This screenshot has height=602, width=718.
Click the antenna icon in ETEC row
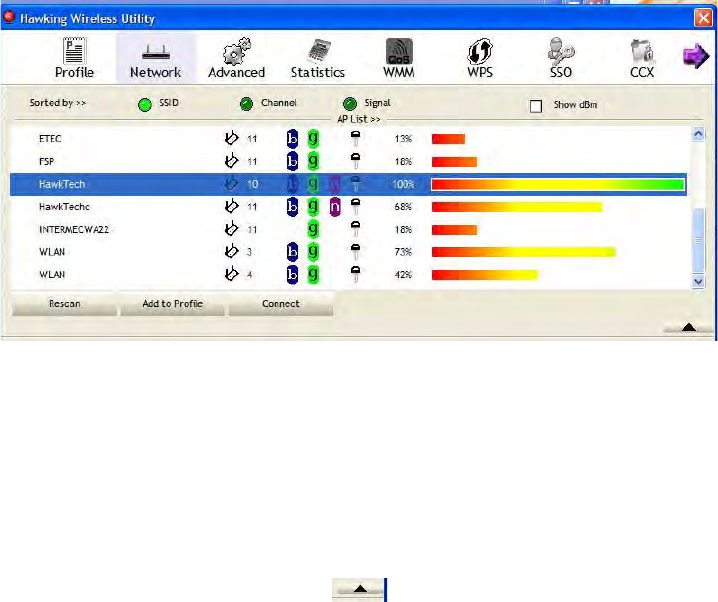tap(232, 138)
